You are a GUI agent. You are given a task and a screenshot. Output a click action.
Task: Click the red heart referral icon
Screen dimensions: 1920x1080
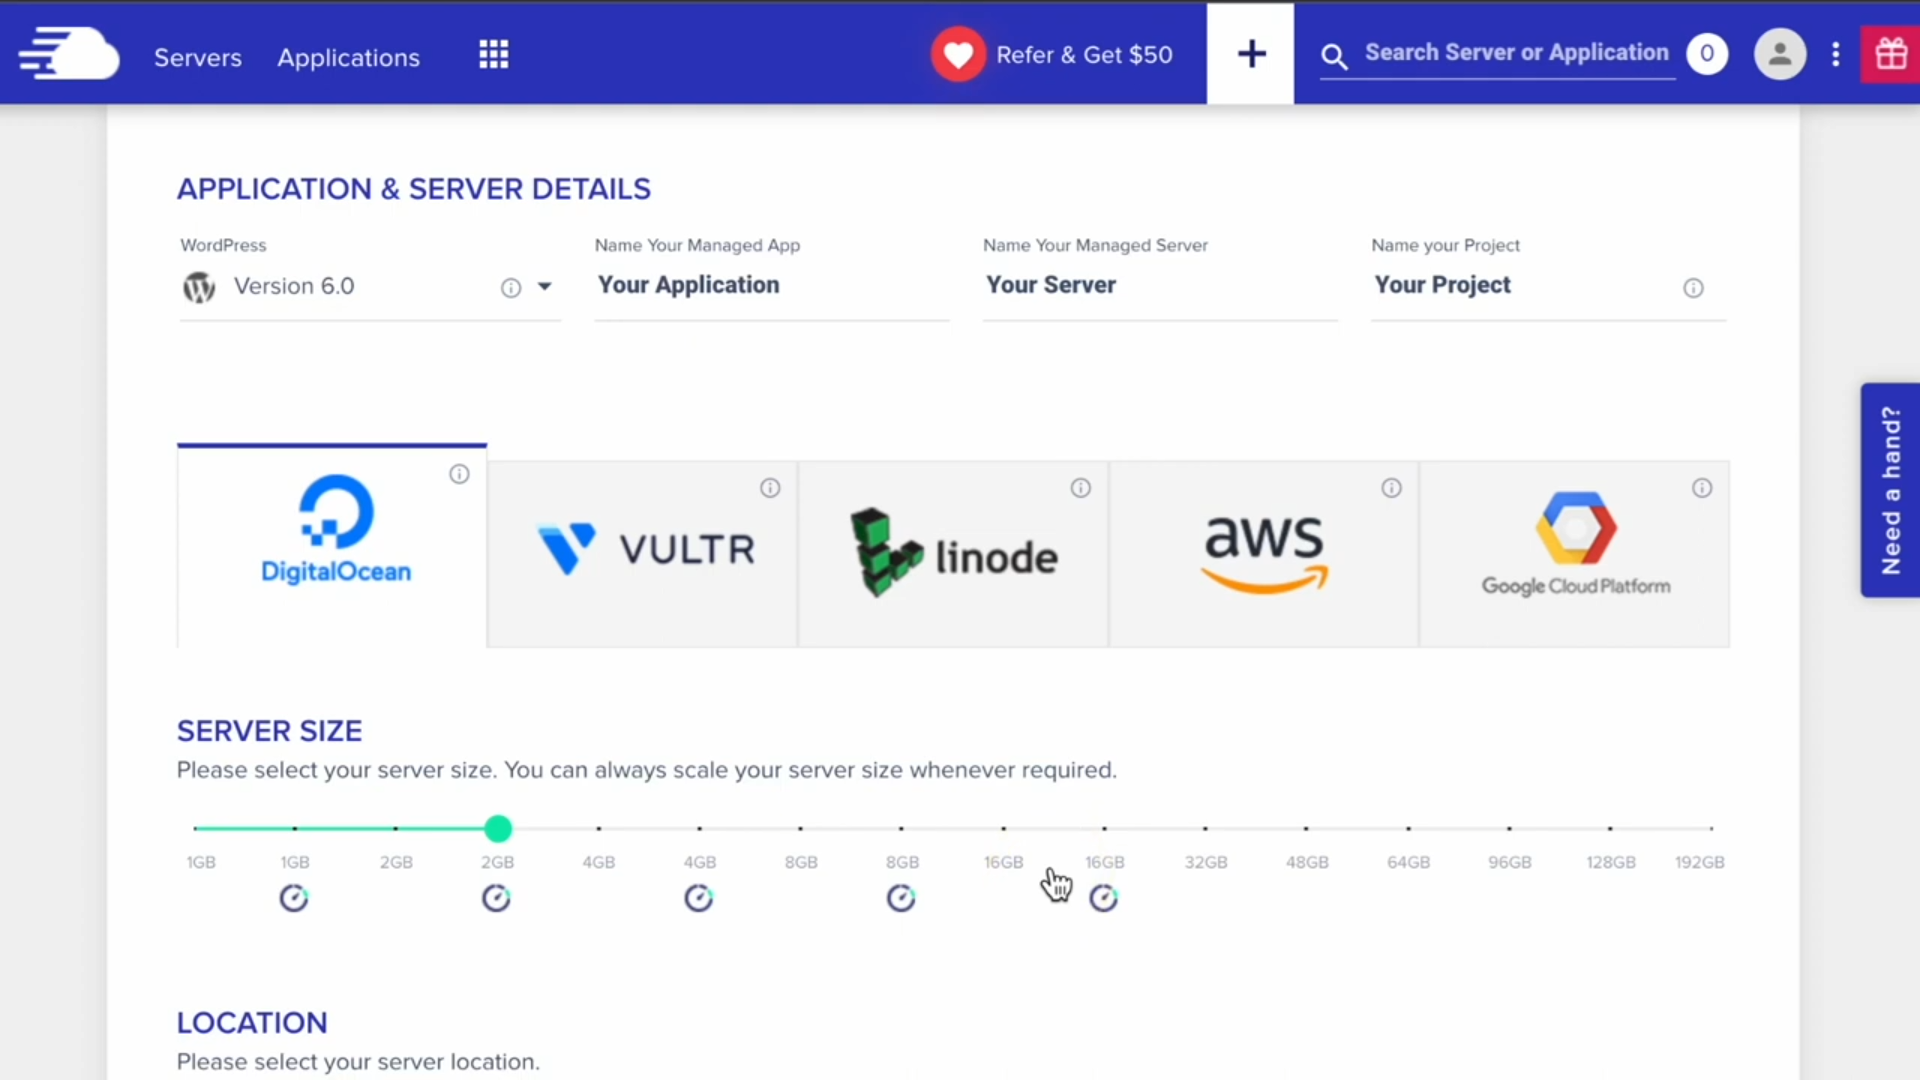coord(958,54)
